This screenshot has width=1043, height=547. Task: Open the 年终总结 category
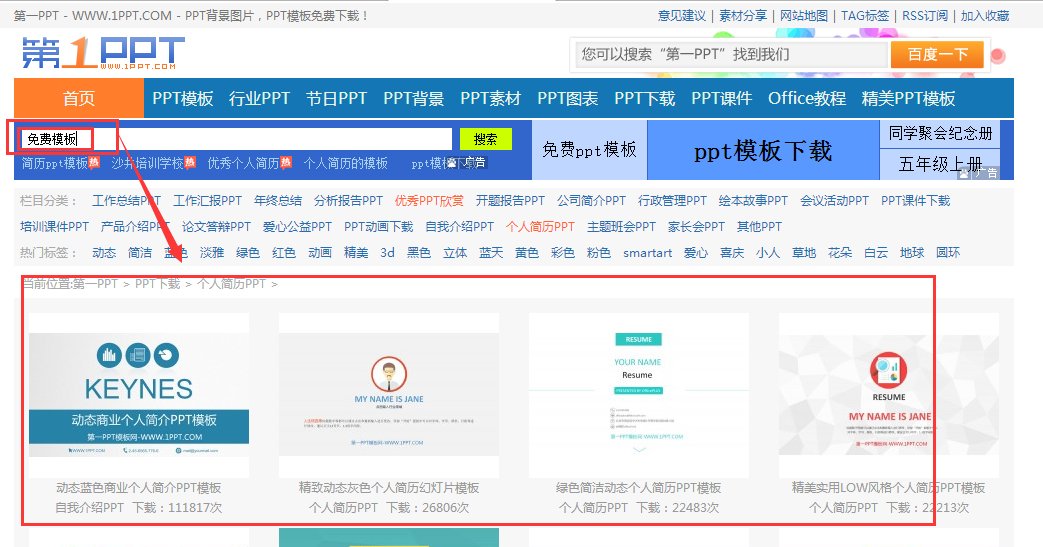point(278,200)
